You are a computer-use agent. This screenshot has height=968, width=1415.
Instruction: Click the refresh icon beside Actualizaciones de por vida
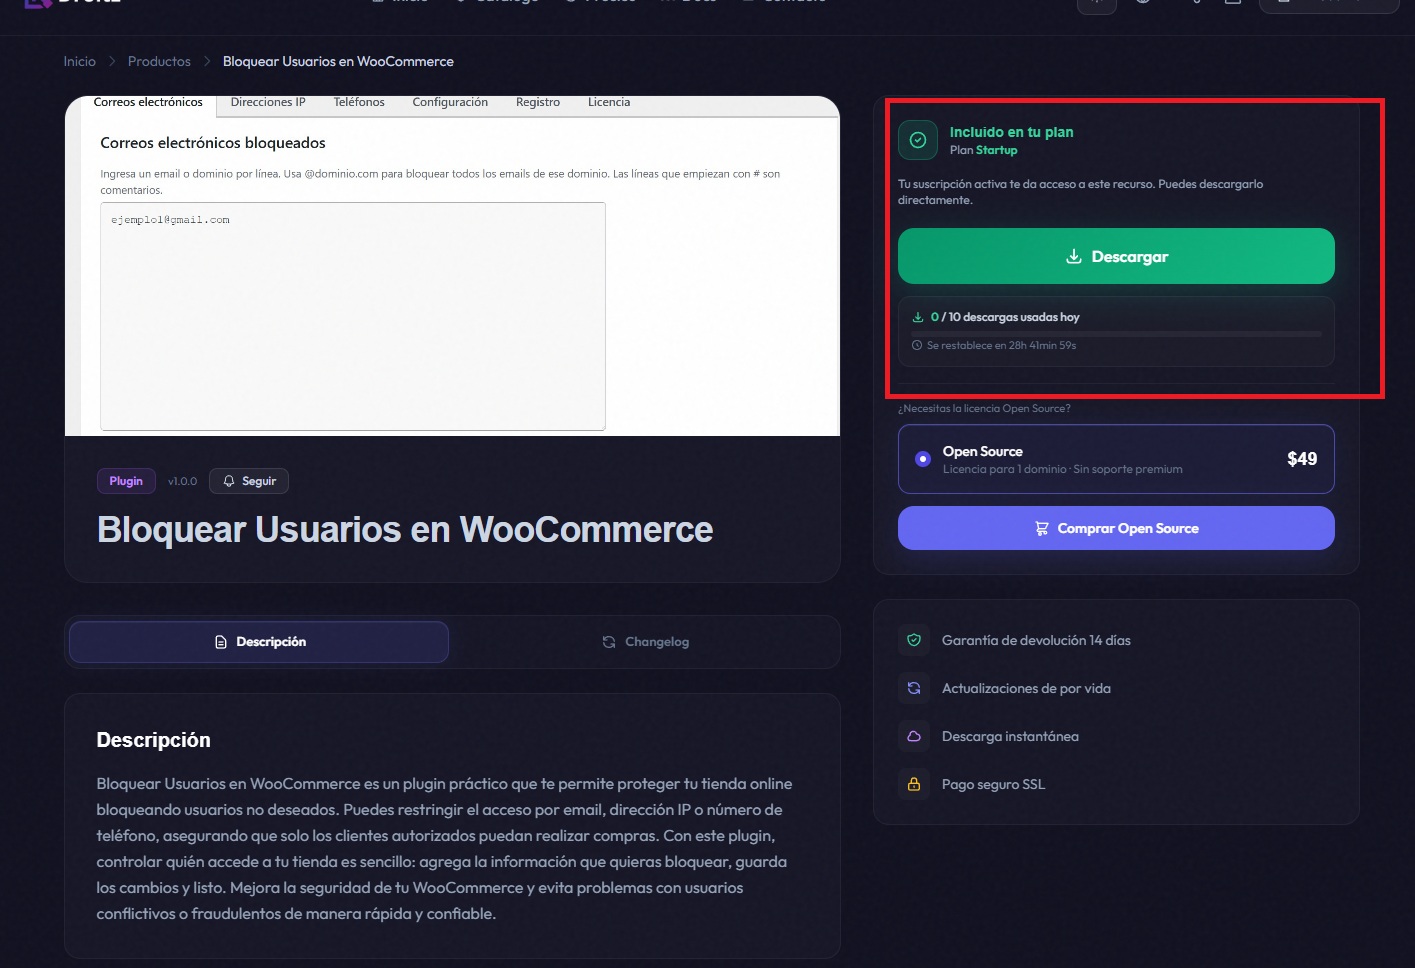[913, 688]
